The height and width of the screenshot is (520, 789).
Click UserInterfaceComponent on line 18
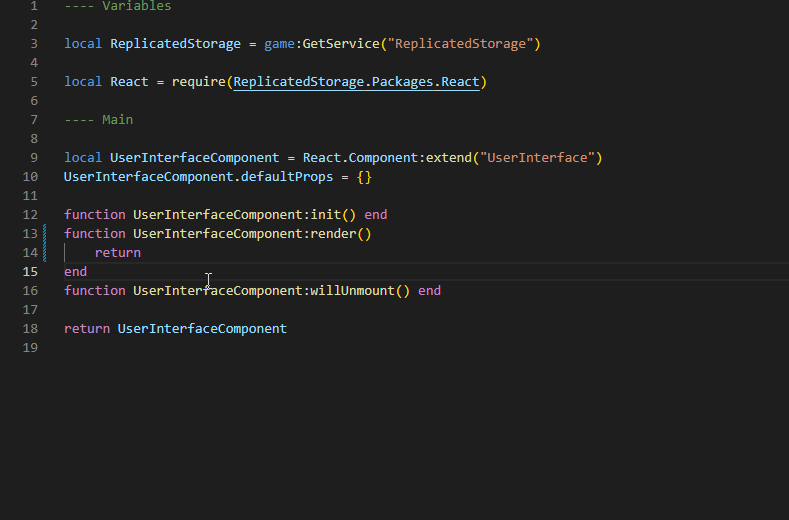pyautogui.click(x=202, y=329)
